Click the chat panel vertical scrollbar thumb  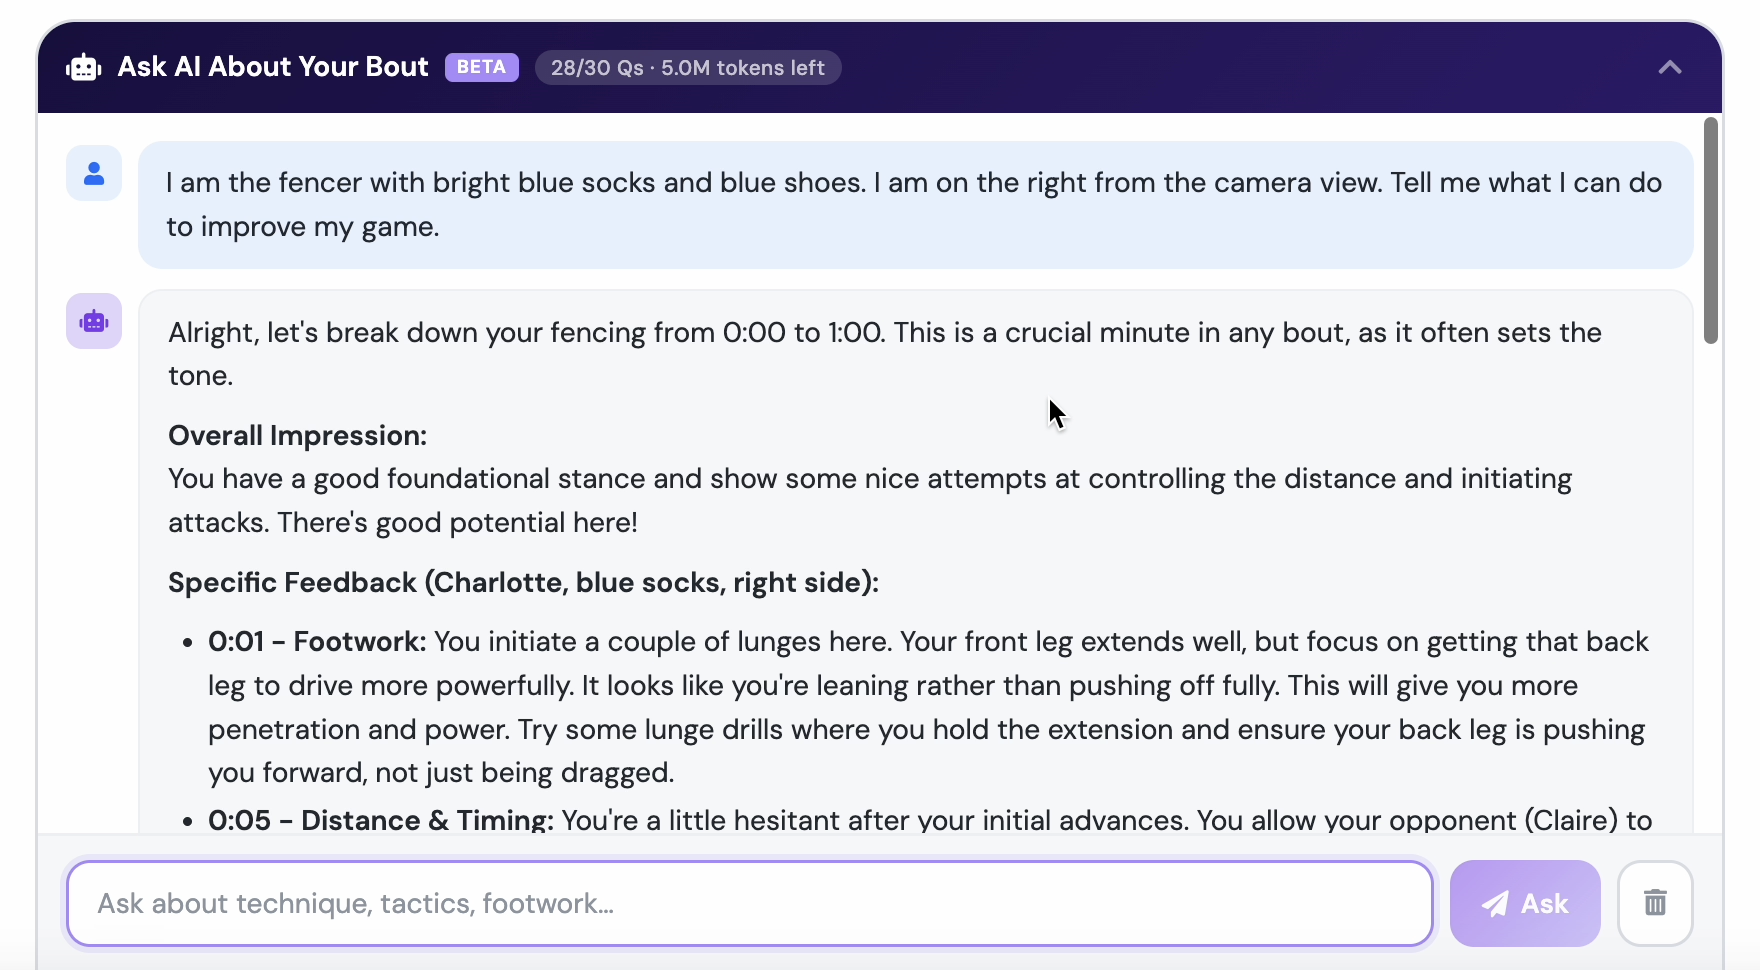pos(1711,230)
